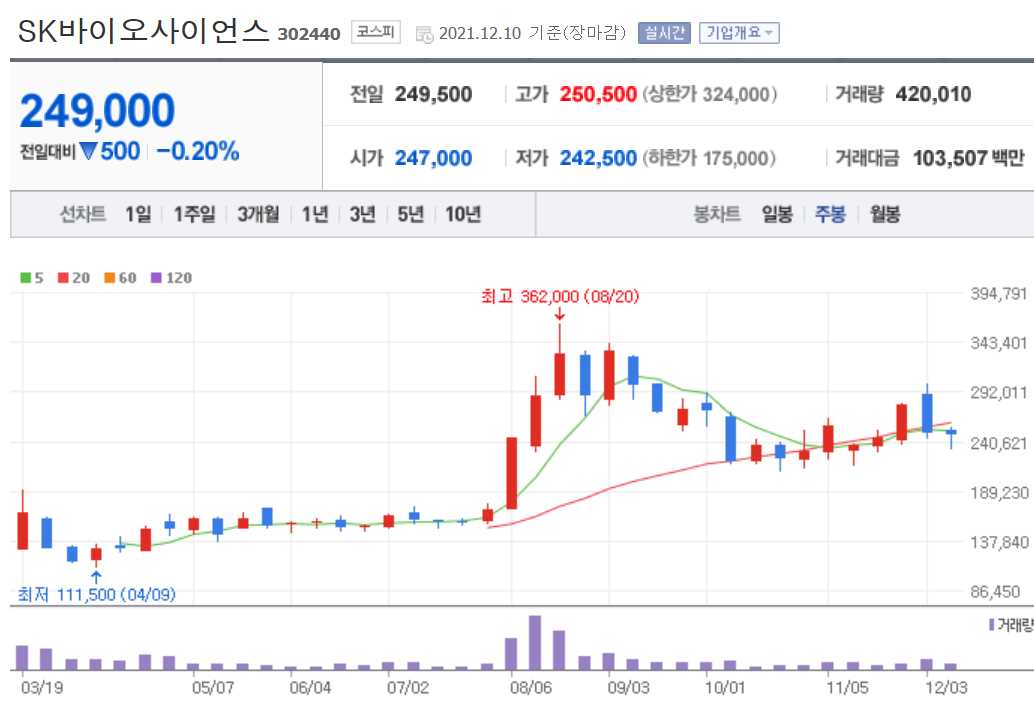This screenshot has width=1034, height=708.
Task: Toggle the purple 120-period moving average legend
Action: (157, 278)
